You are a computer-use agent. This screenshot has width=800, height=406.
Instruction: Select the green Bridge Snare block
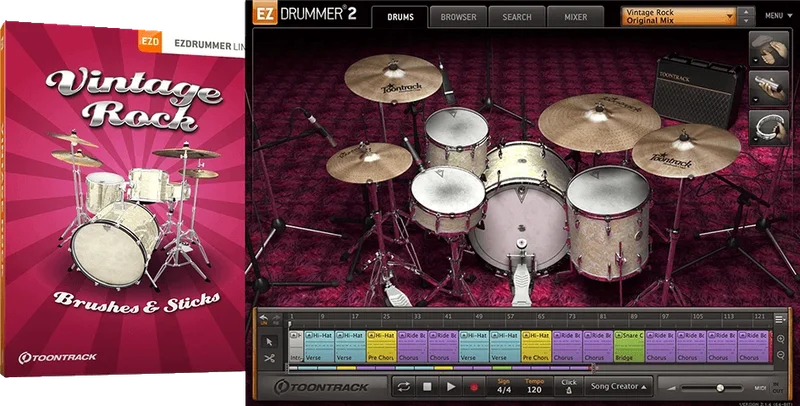tap(629, 346)
